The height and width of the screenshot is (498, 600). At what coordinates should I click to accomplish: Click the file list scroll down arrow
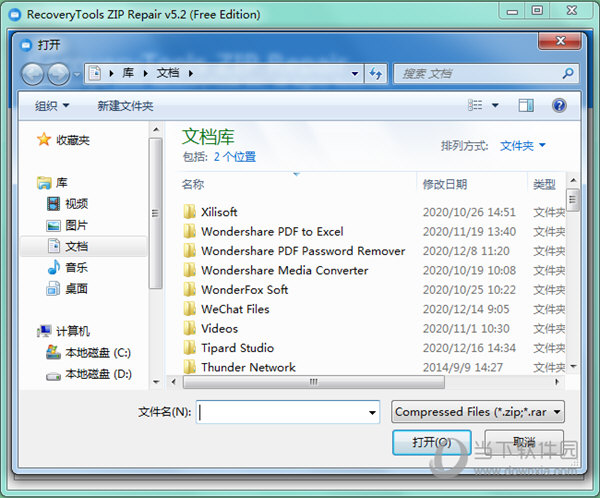(x=573, y=367)
